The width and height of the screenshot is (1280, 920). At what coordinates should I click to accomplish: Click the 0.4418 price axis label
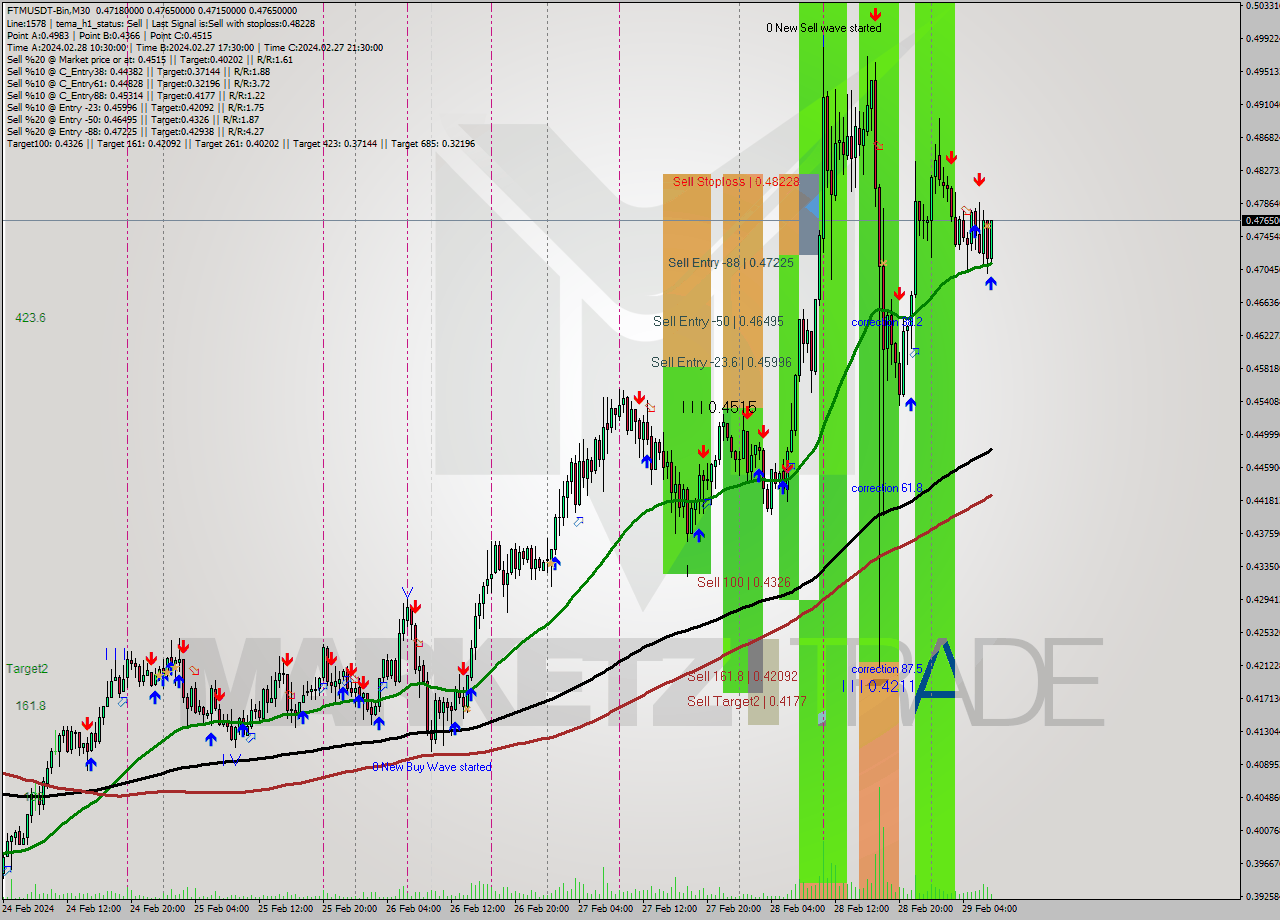[x=1261, y=500]
